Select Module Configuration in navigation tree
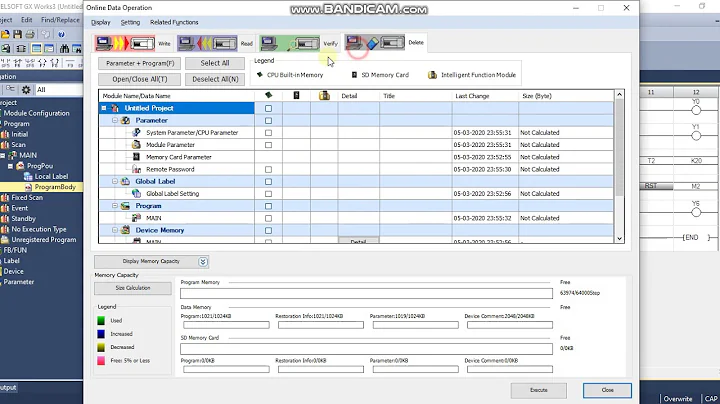720x404 pixels. (37, 113)
